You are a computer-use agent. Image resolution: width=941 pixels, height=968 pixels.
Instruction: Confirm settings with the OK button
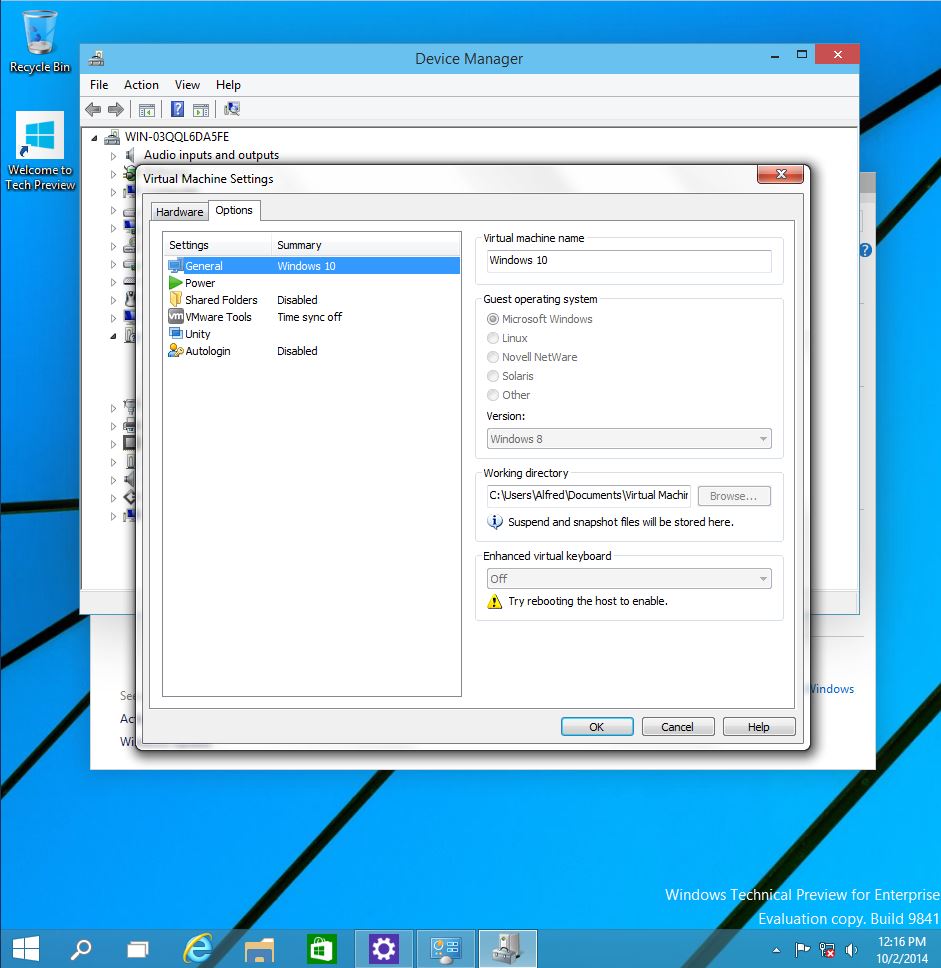[596, 727]
